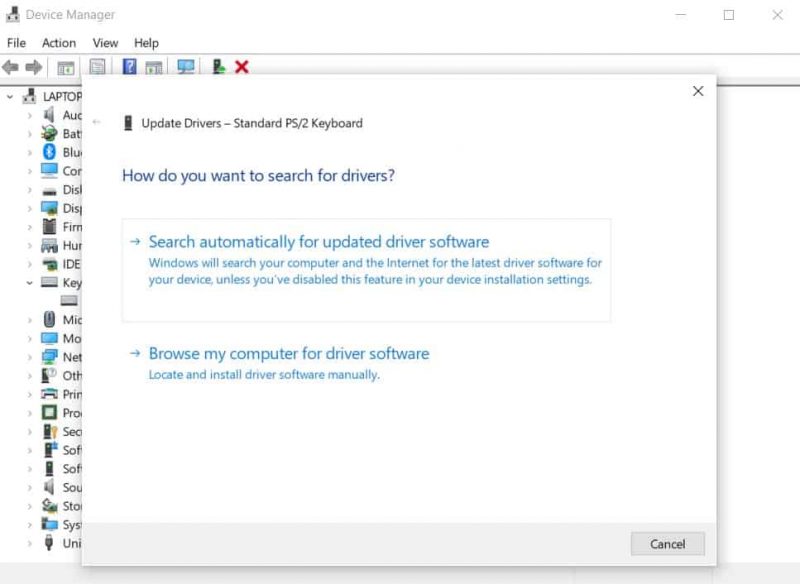This screenshot has height=584, width=800.
Task: Click the Back navigation arrow in Device Manager toolbar
Action: click(10, 68)
